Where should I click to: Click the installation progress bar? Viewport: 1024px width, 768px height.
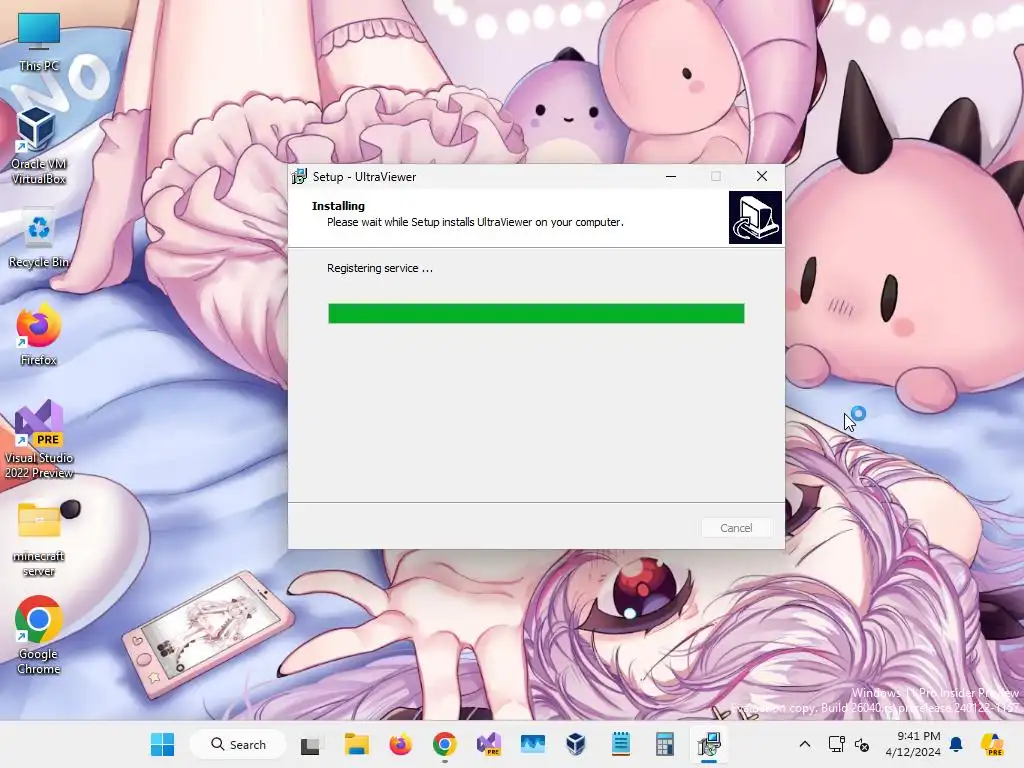click(536, 313)
